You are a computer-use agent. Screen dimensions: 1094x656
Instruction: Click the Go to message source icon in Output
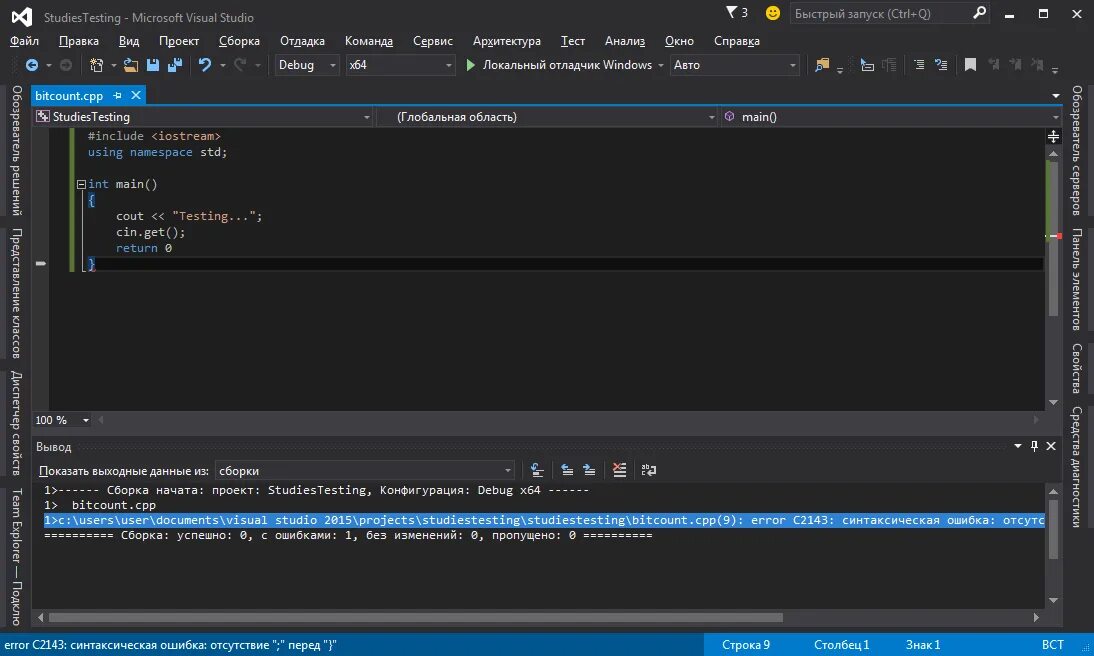(537, 470)
